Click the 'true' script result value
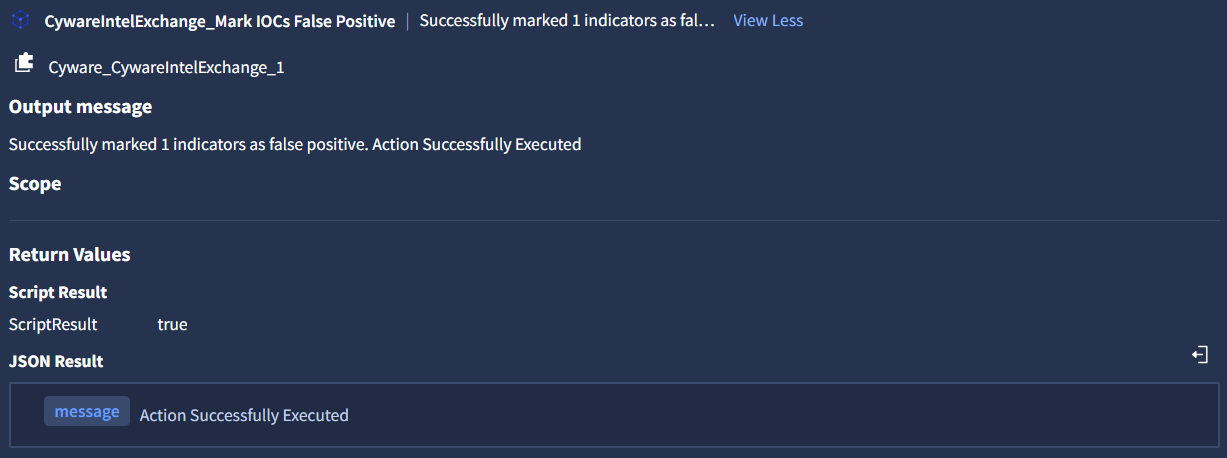 [x=172, y=325]
